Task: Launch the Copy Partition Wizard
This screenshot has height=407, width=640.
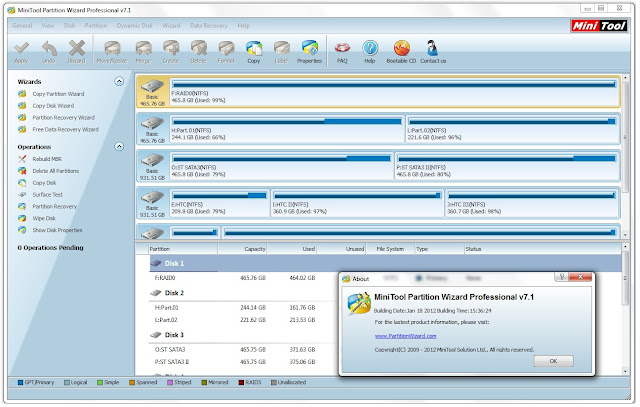Action: [58, 94]
